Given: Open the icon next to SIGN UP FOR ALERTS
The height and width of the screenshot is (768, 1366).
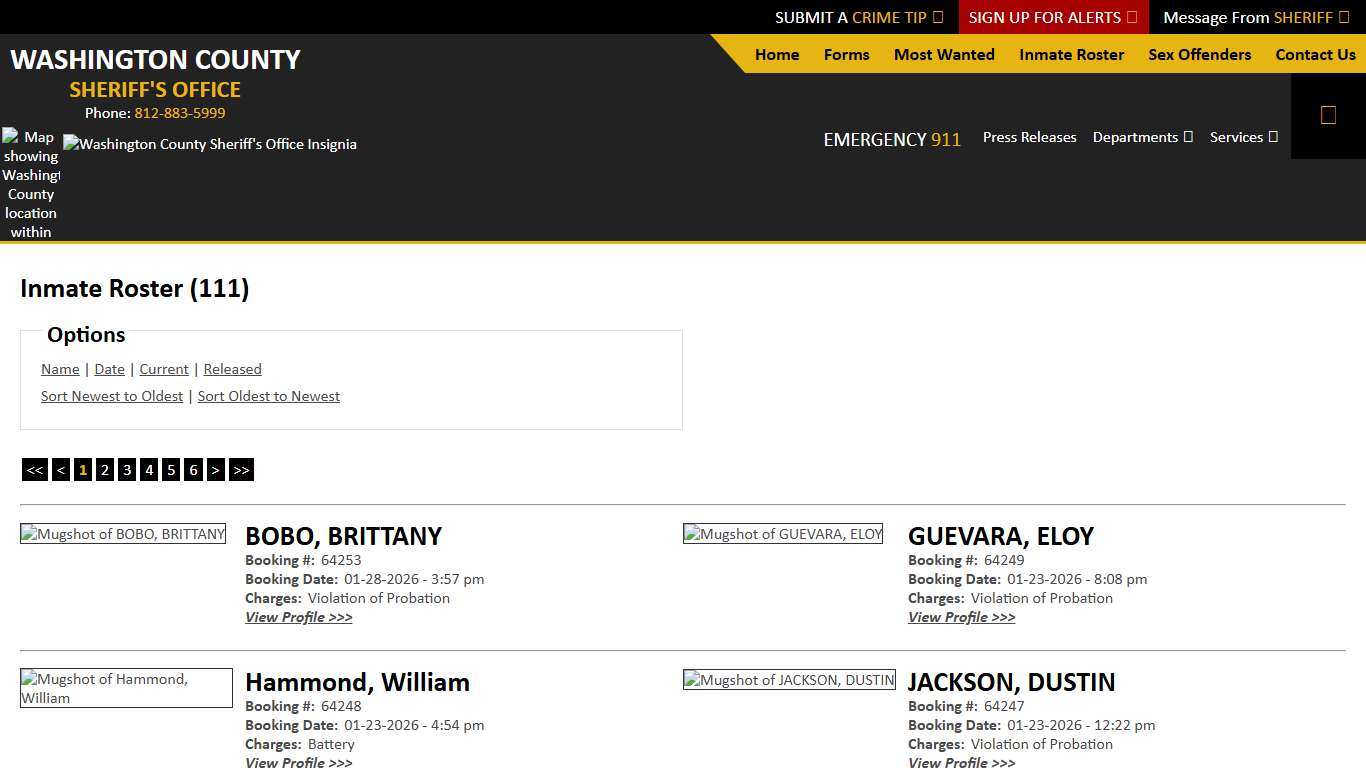Looking at the screenshot, I should 1131,17.
